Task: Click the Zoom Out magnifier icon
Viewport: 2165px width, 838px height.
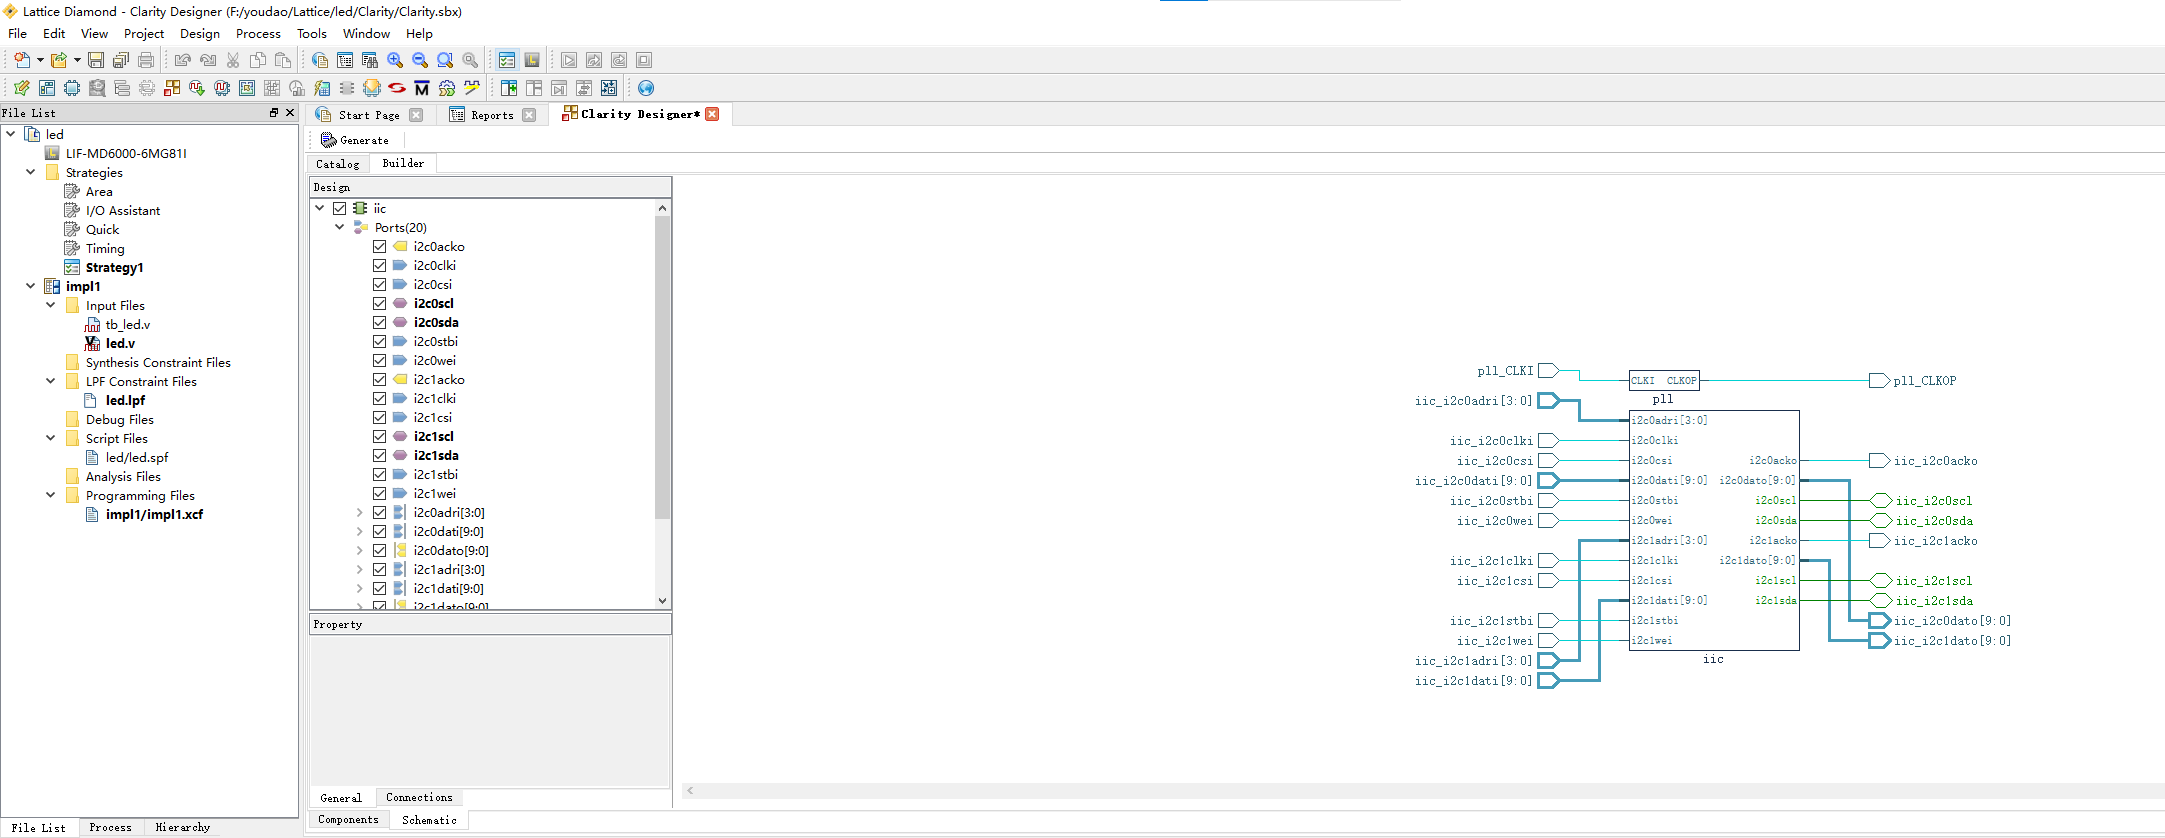Action: 420,60
